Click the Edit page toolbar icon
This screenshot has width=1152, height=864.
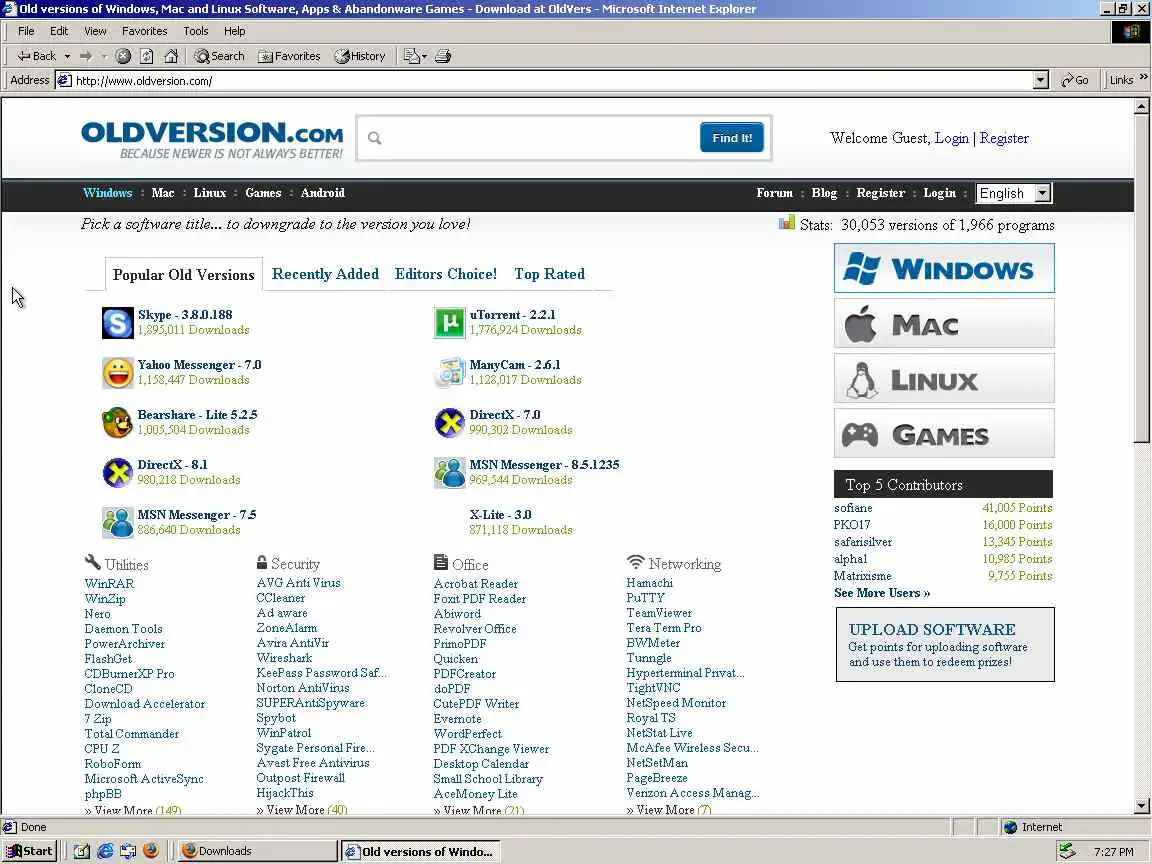pos(411,56)
